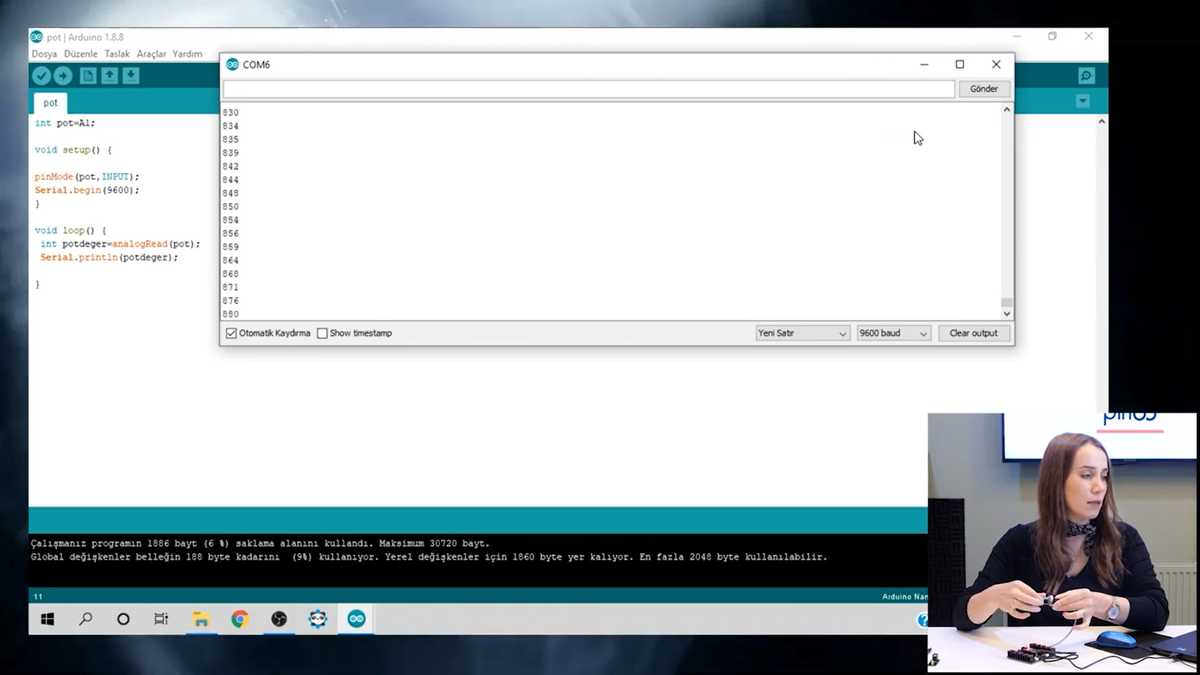Click the Open sketch icon

109,76
